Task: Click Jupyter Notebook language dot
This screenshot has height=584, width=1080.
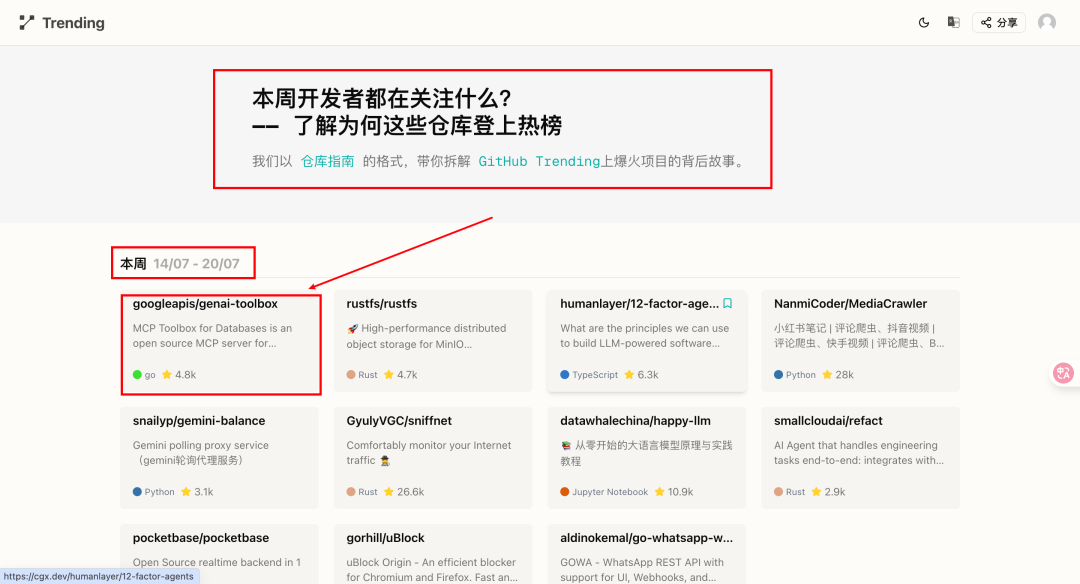Action: (565, 492)
